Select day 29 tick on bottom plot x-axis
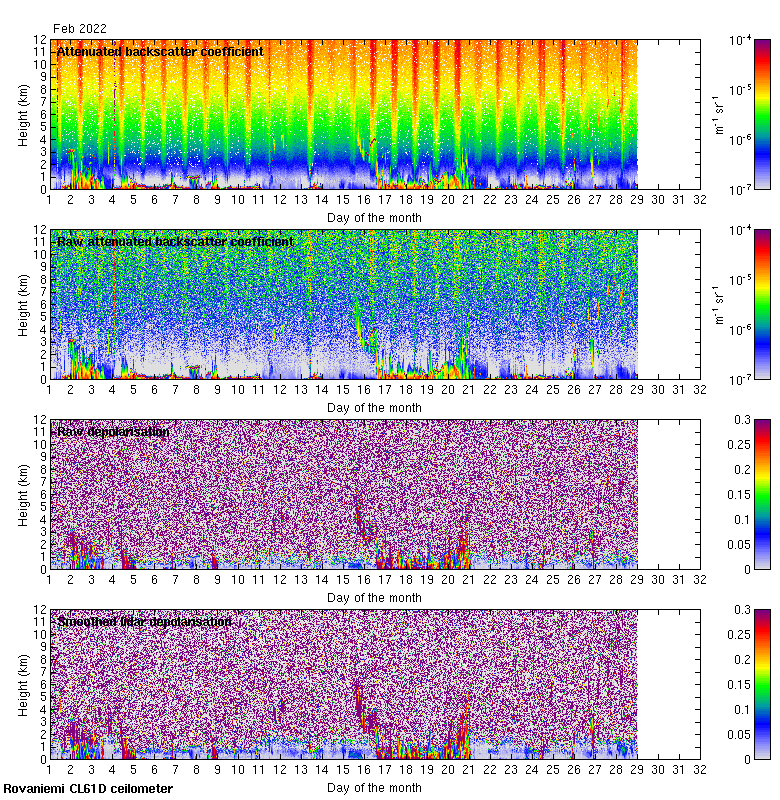The image size is (780, 800). 637,770
